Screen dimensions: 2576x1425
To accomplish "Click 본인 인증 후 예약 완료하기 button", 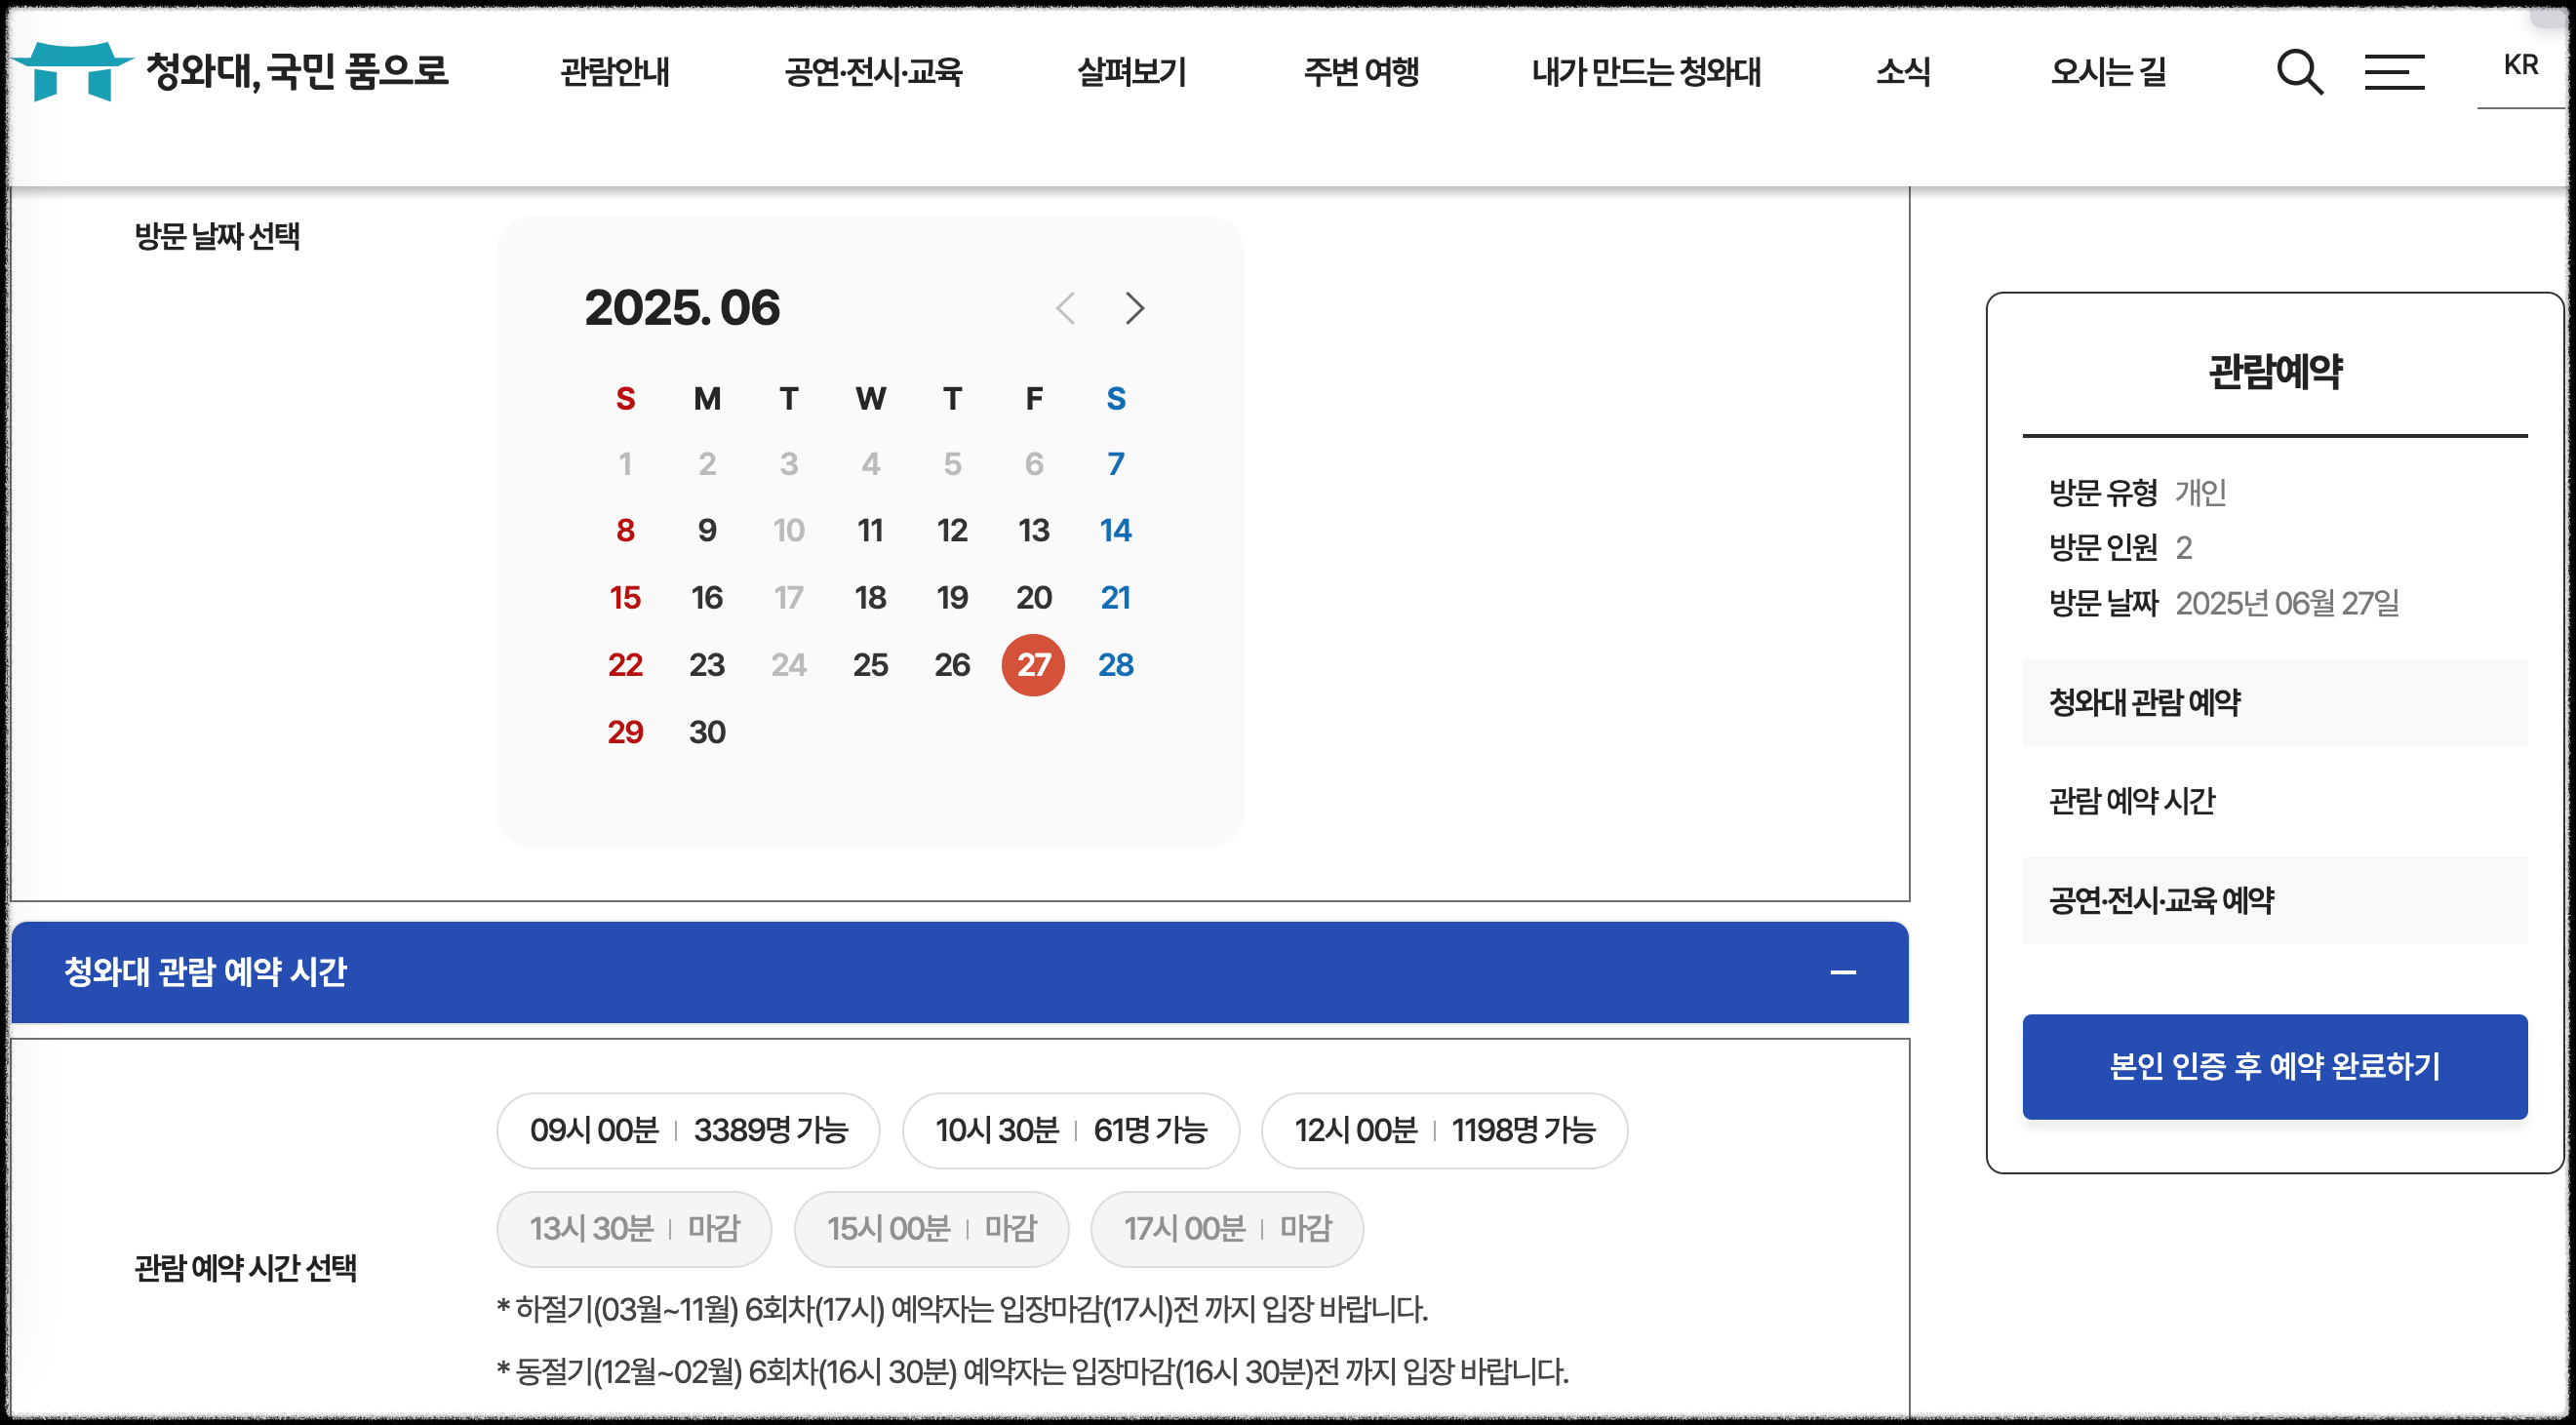I will [x=2274, y=1066].
